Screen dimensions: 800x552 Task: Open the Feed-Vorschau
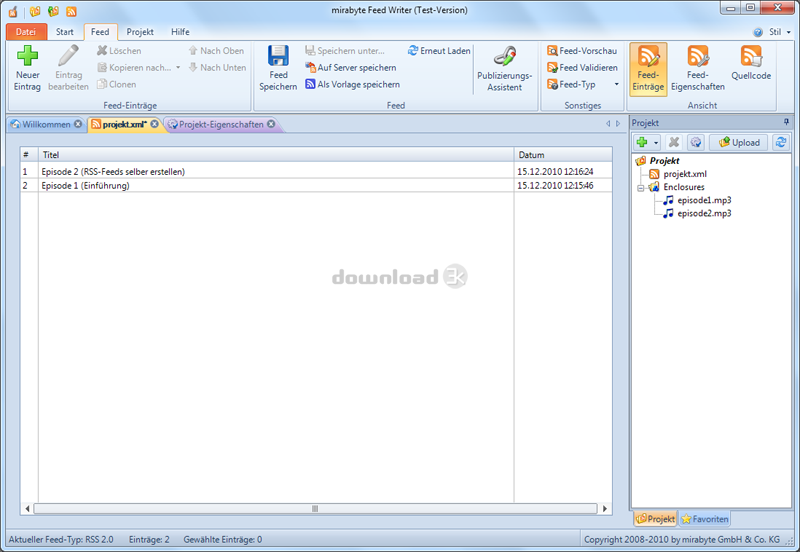tap(582, 51)
